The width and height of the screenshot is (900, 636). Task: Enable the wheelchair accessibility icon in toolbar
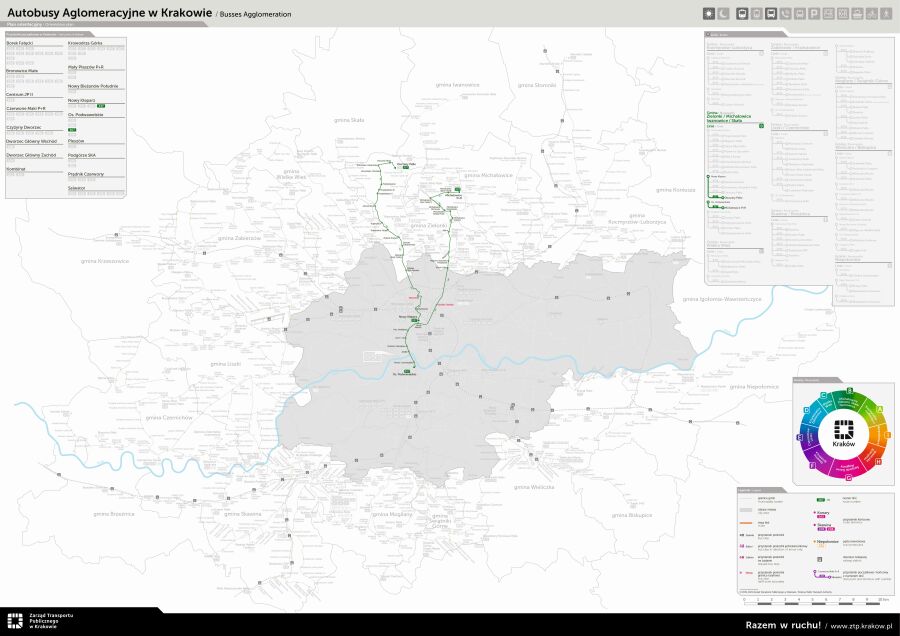point(885,12)
